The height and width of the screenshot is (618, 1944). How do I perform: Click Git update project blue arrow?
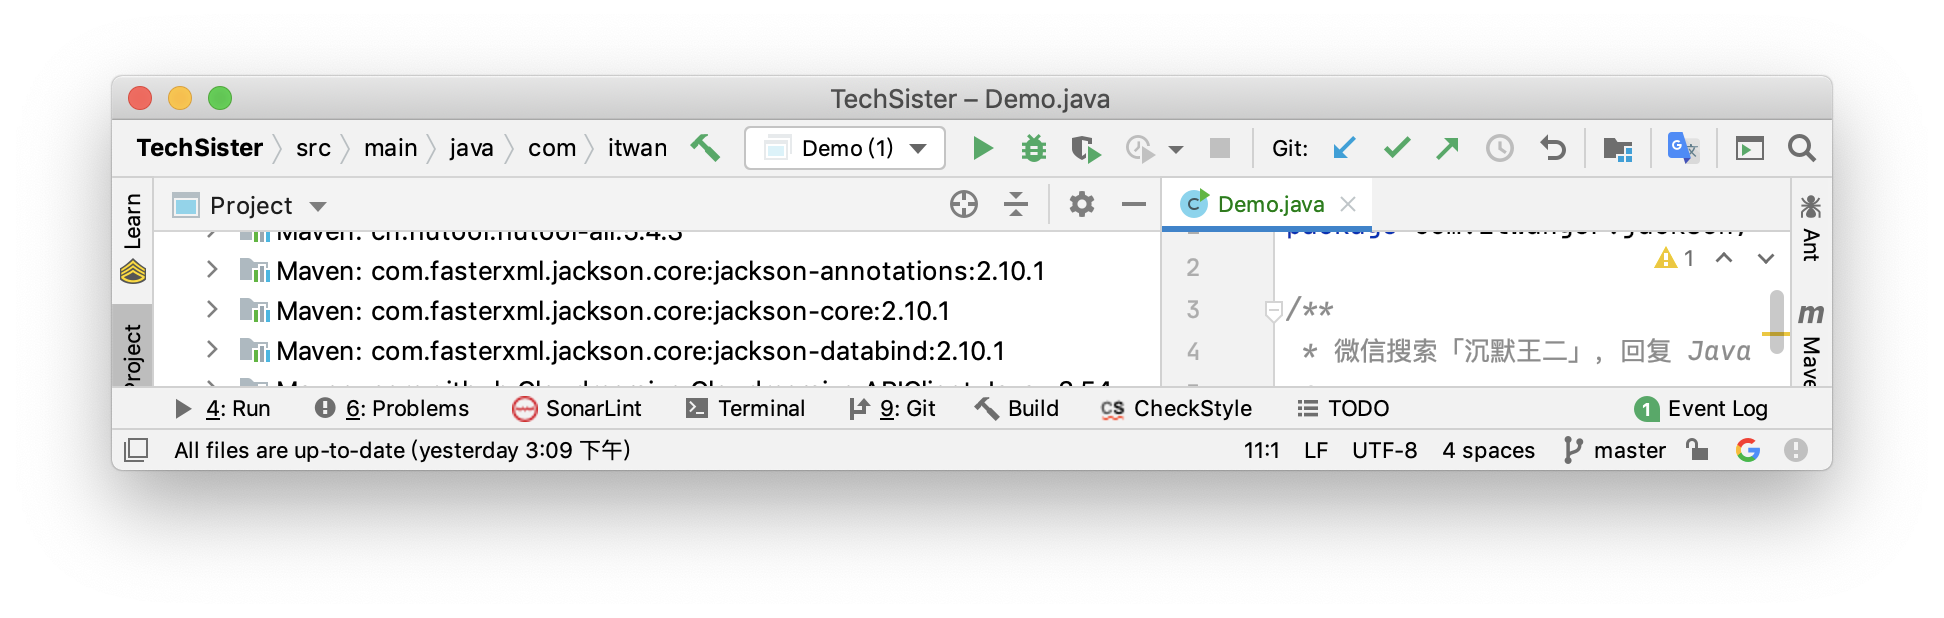tap(1344, 149)
